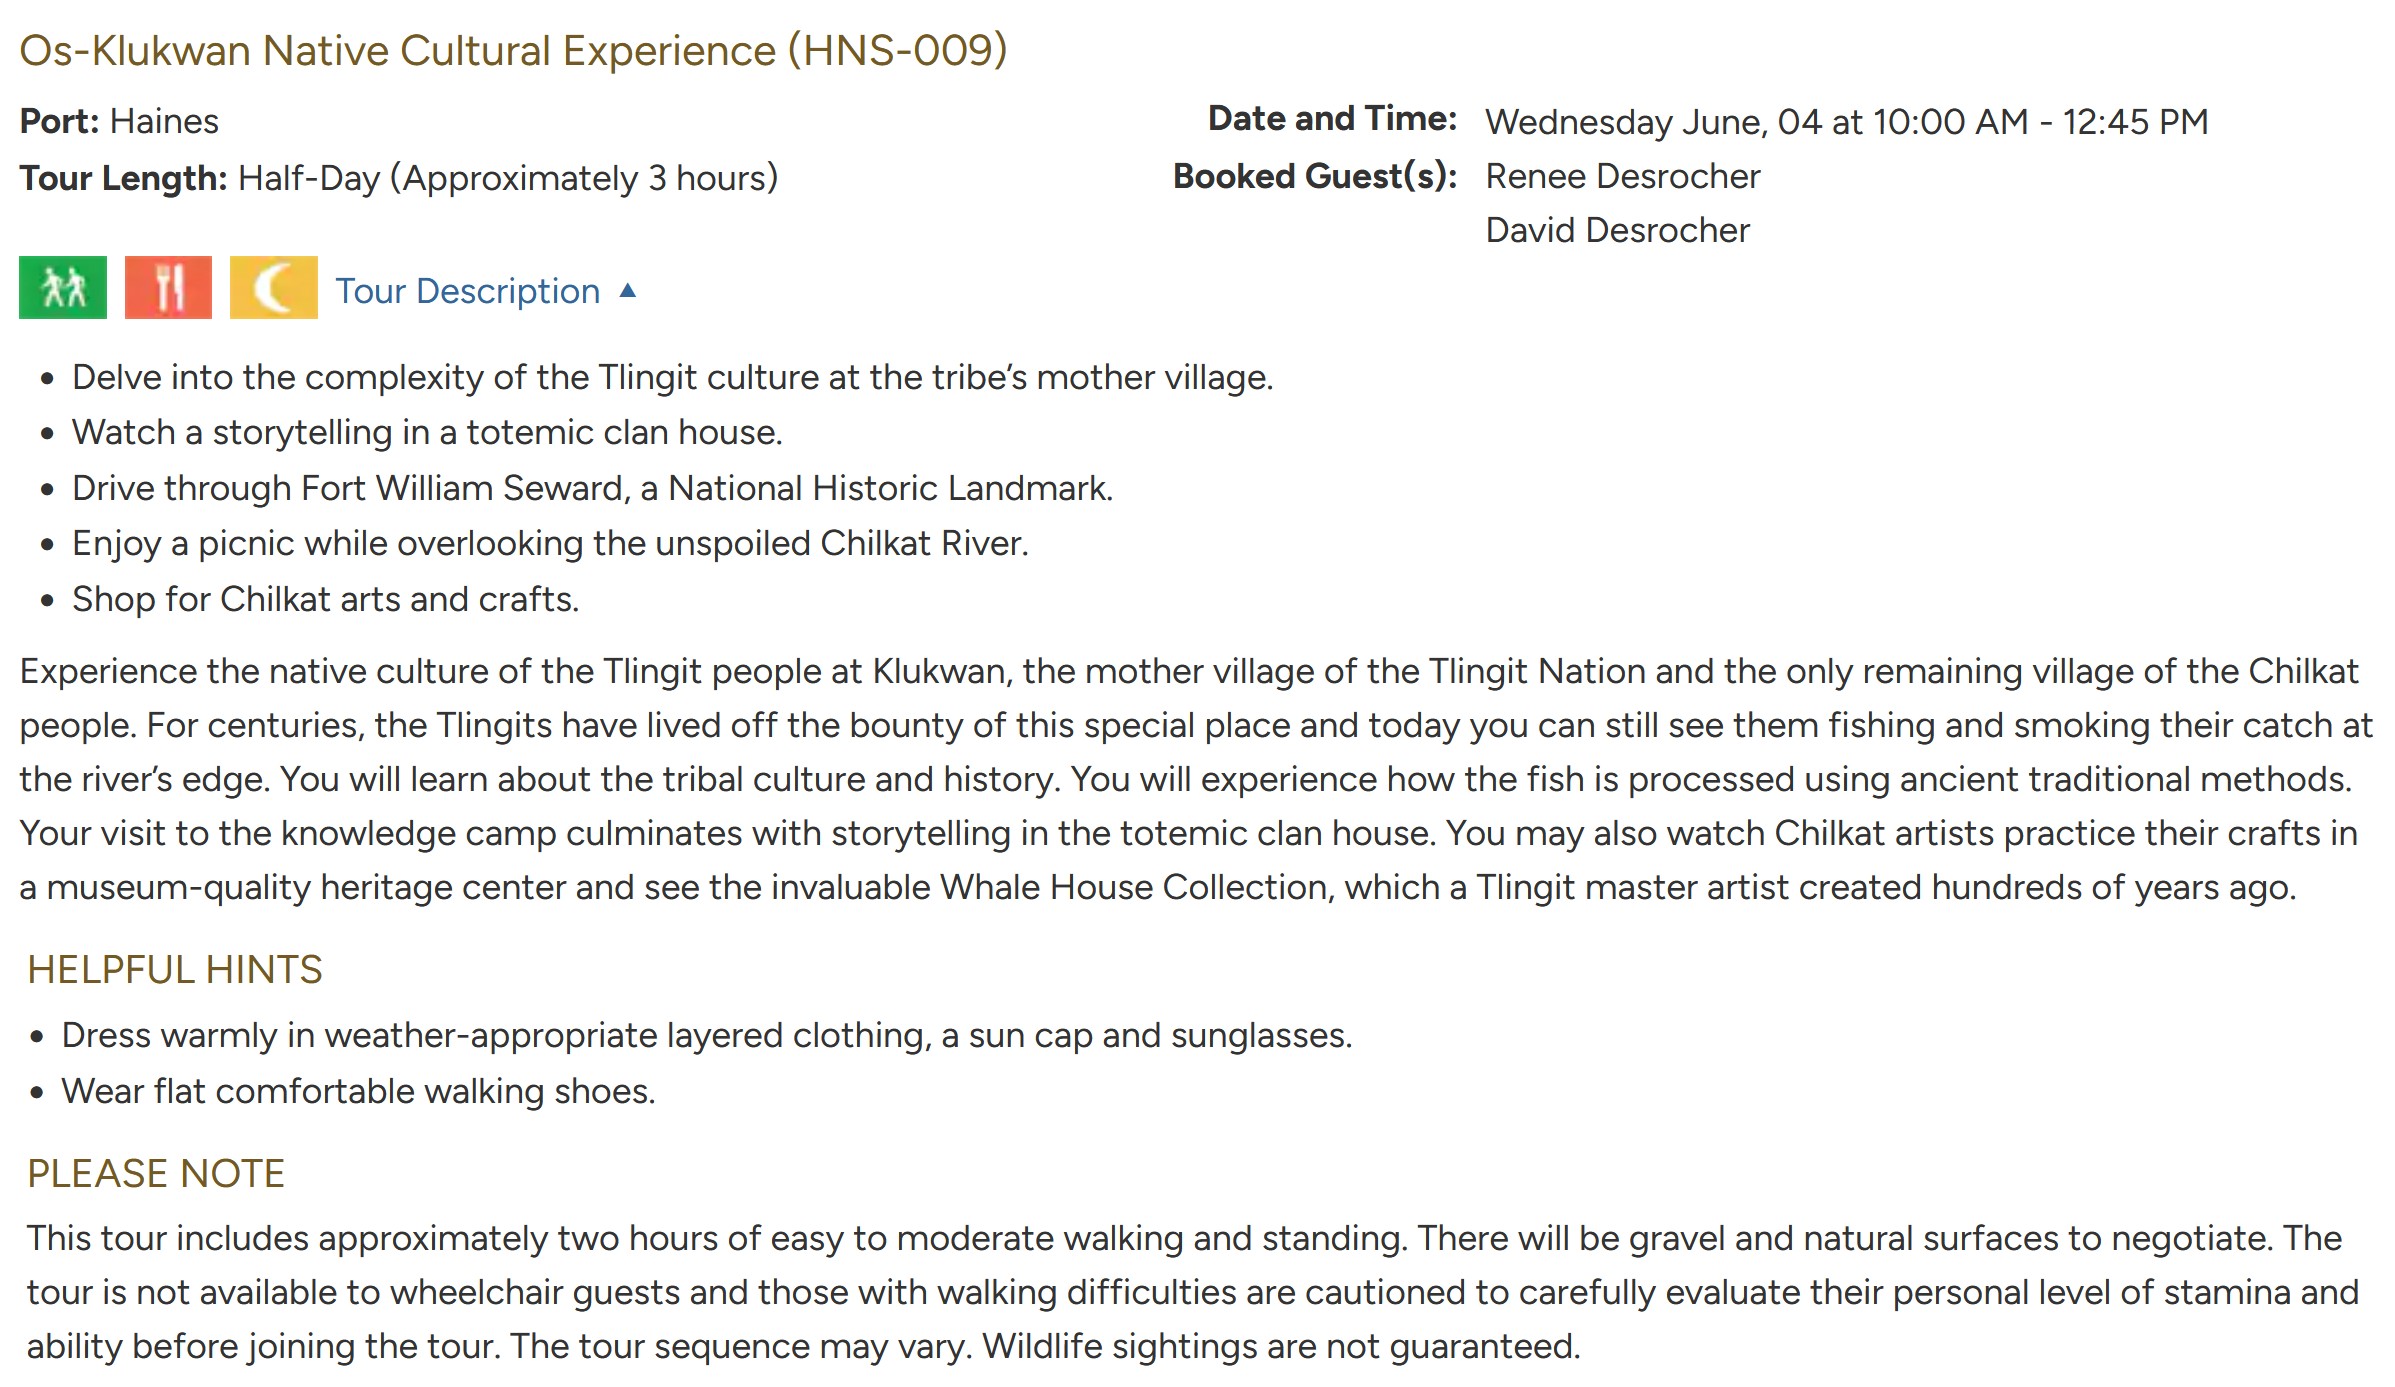The height and width of the screenshot is (1387, 2395).
Task: Click the red fork and knife meal icon
Action: coord(168,288)
